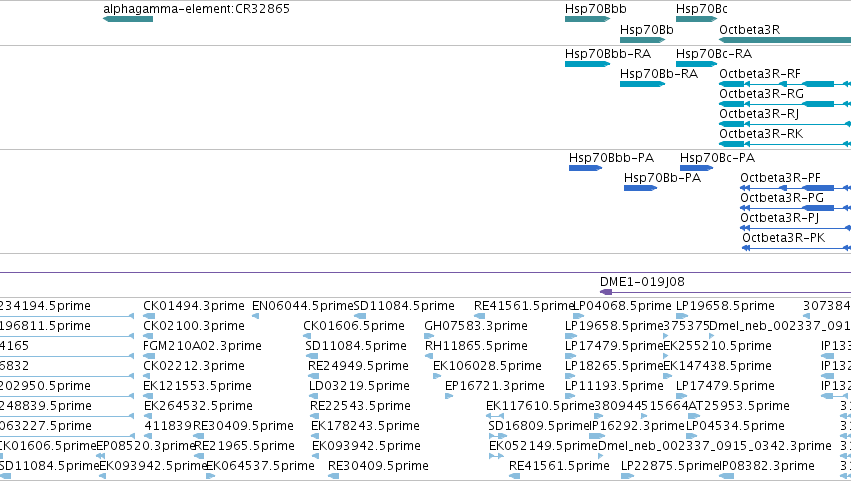Select the Octbeta3R-PK protein label
Image resolution: width=851 pixels, height=481 pixels.
click(783, 238)
